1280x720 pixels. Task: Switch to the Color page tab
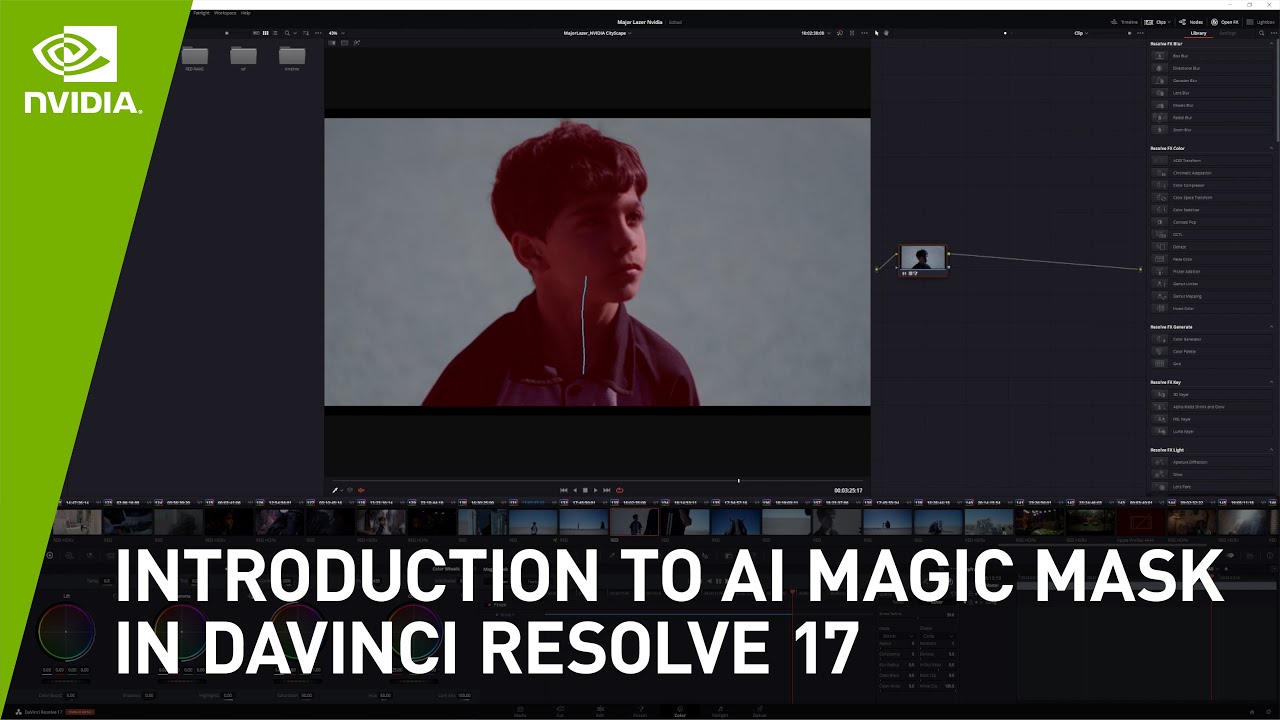click(x=680, y=712)
